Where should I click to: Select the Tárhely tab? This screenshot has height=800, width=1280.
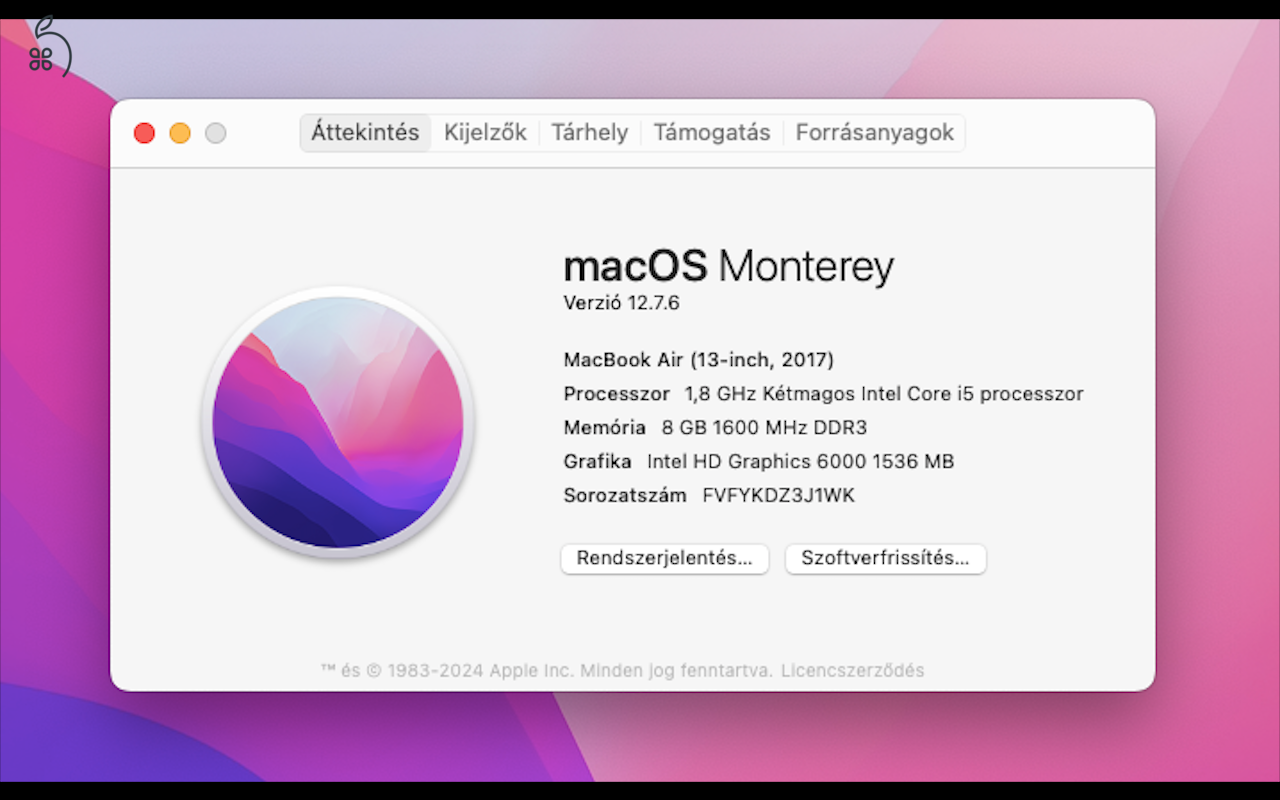tap(590, 132)
